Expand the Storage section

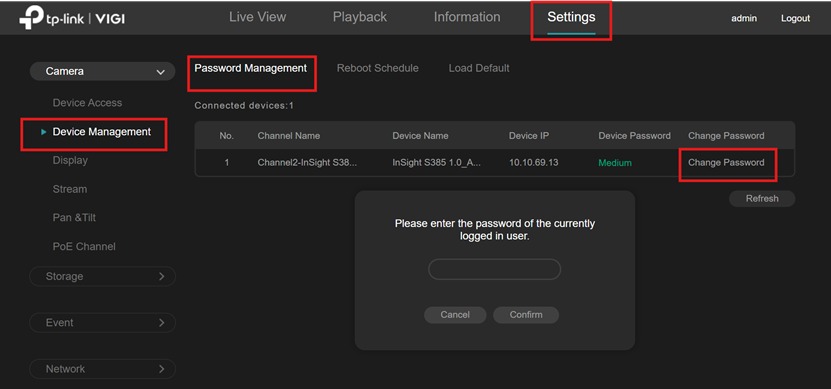click(x=102, y=276)
